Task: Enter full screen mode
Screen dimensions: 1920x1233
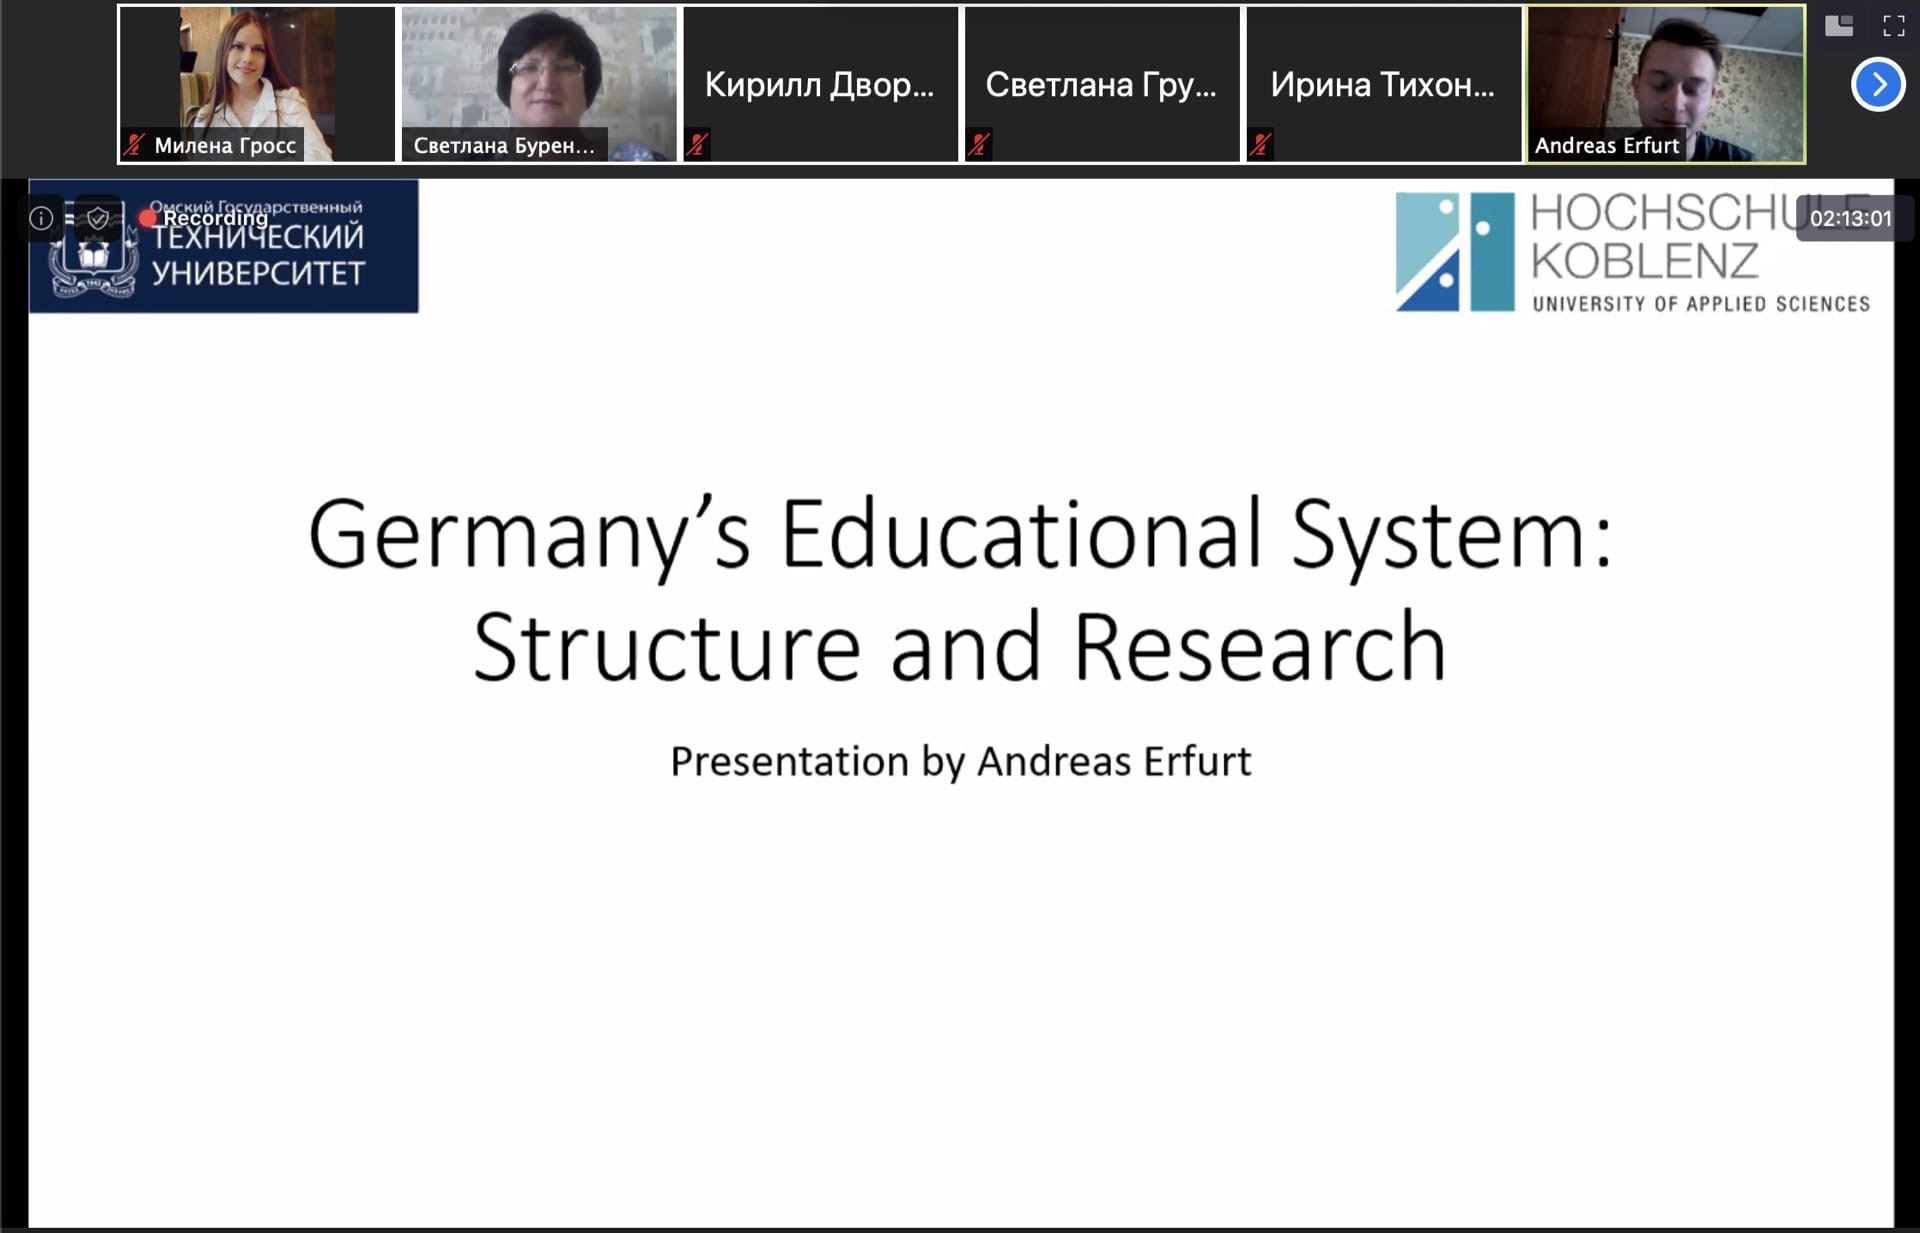Action: (x=1893, y=26)
